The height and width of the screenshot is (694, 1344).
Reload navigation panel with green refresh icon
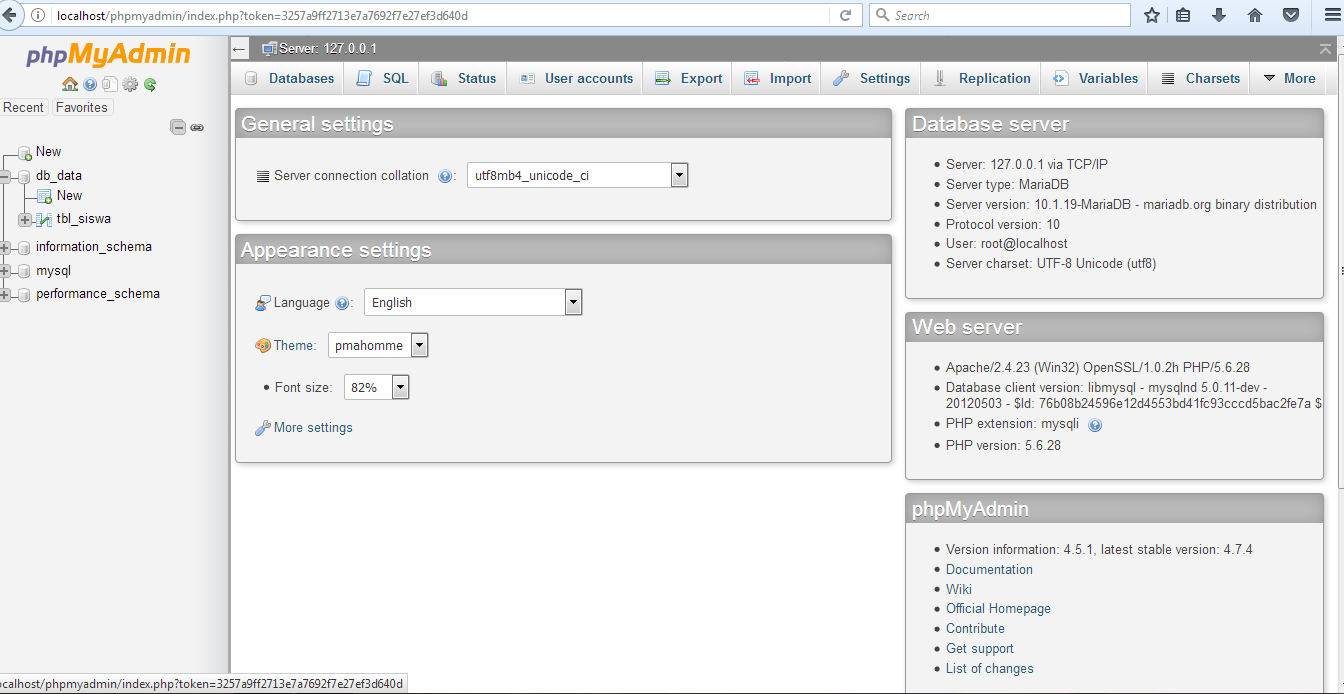pyautogui.click(x=150, y=85)
